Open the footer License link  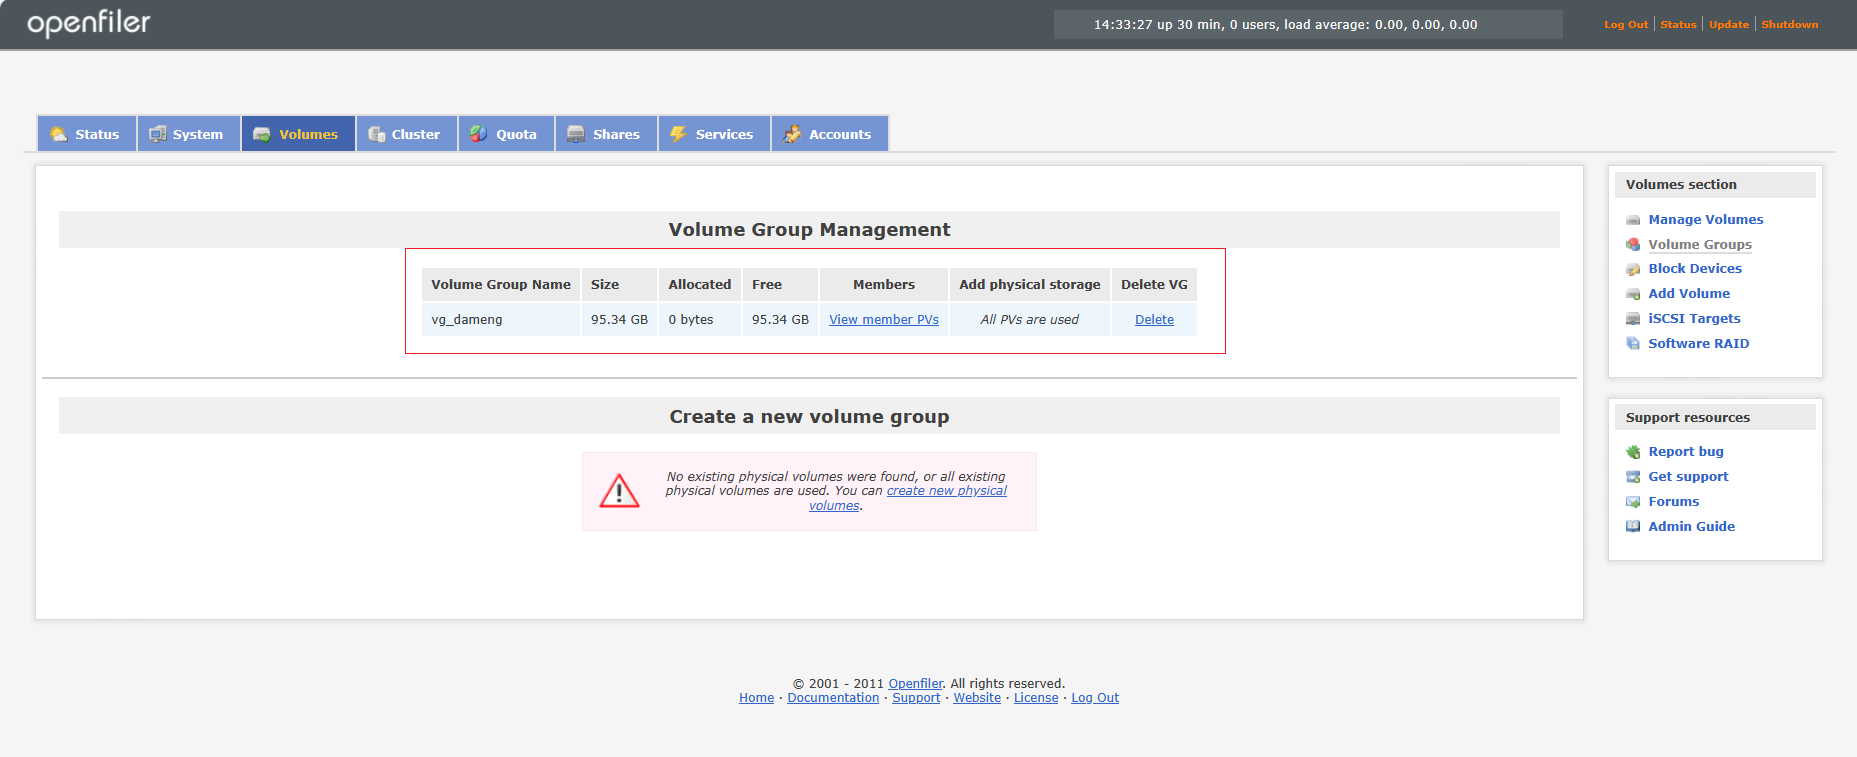tap(1036, 698)
